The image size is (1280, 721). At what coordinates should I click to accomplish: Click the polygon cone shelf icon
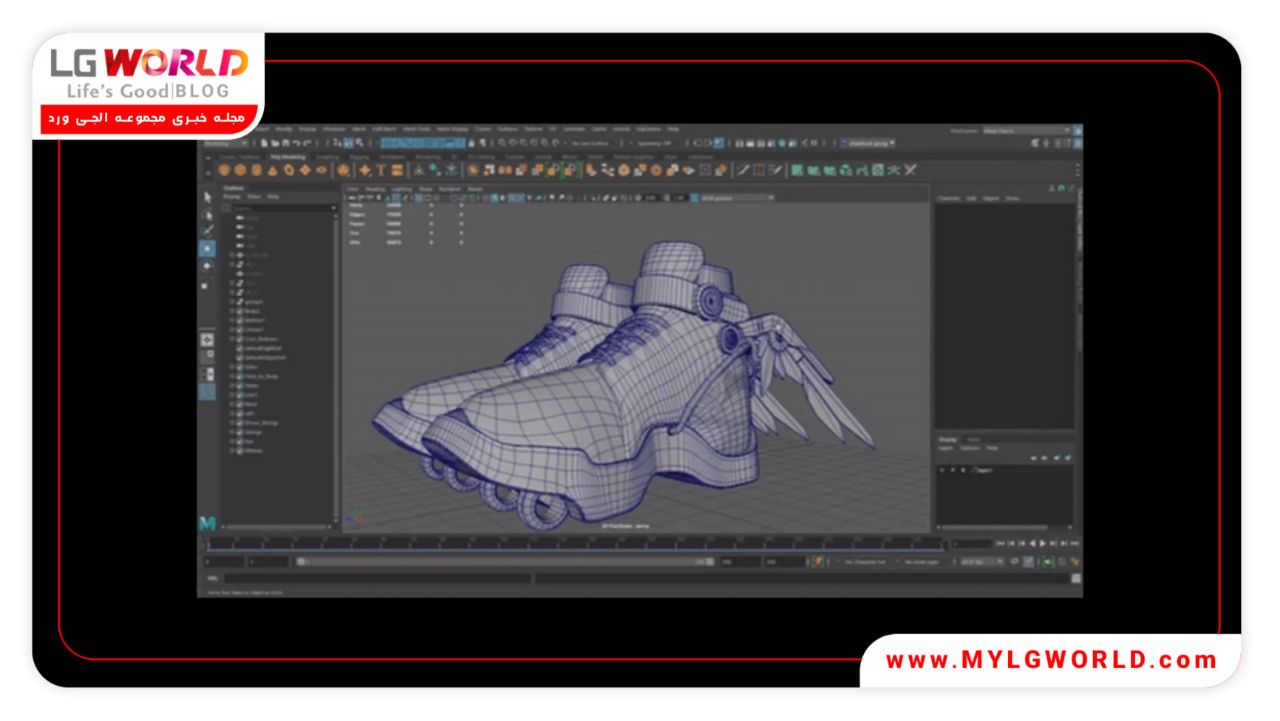[x=272, y=170]
